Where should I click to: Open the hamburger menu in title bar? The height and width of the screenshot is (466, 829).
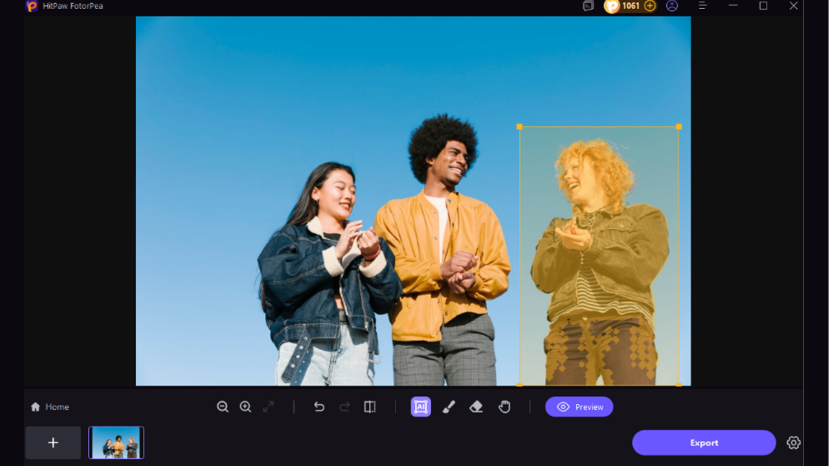702,6
